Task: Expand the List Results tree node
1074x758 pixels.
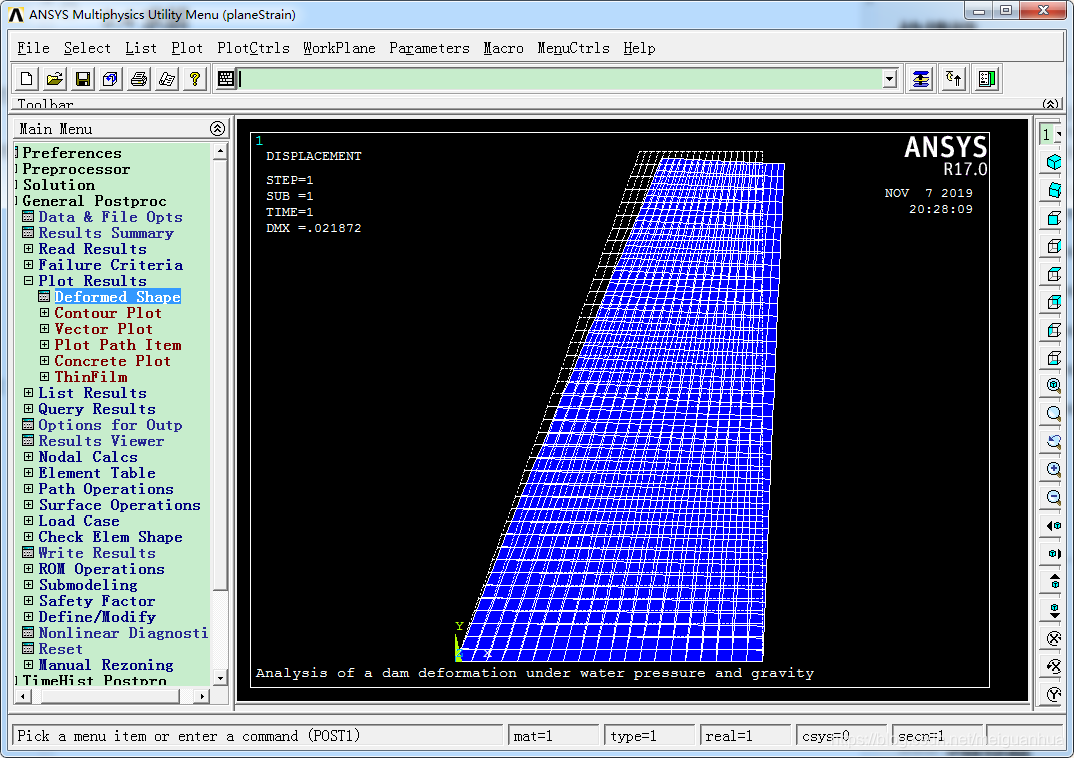Action: tap(29, 393)
